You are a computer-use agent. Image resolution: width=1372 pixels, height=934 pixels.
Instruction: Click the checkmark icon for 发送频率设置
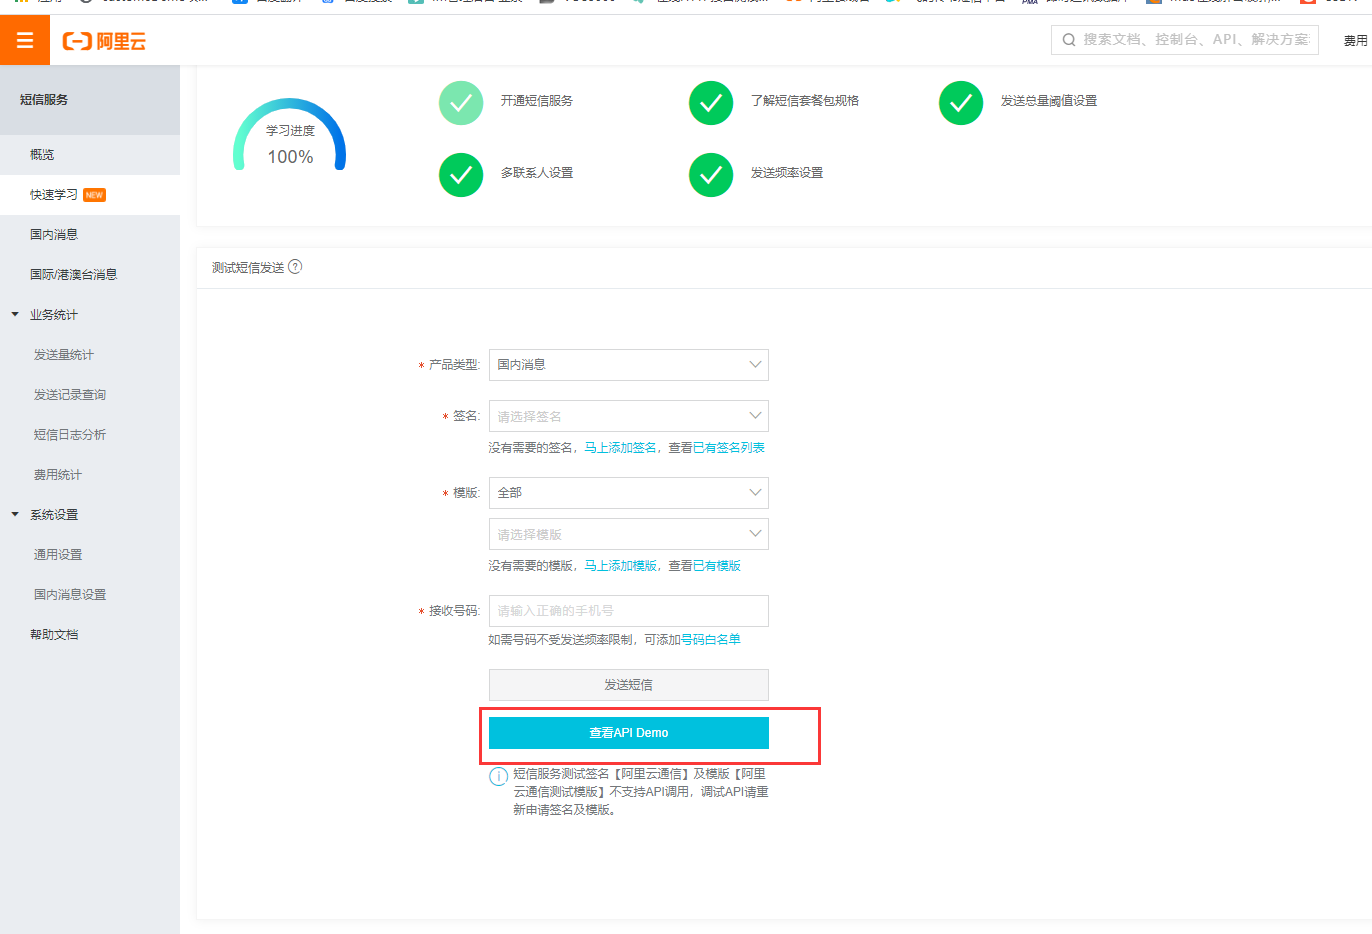pyautogui.click(x=710, y=173)
